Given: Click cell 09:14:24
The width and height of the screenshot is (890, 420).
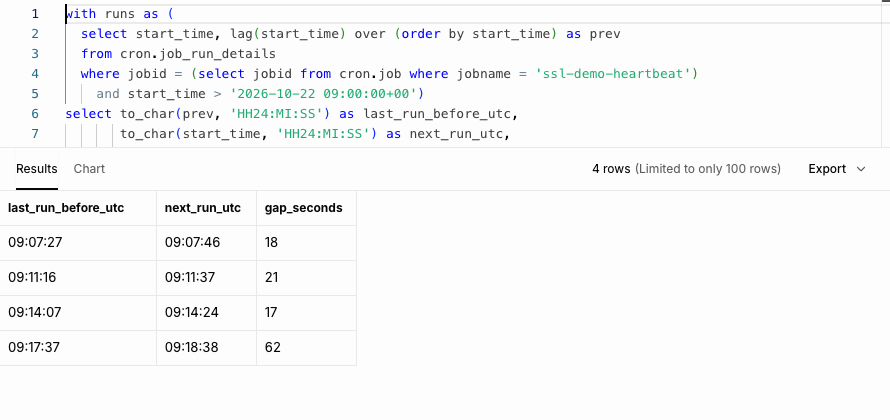Looking at the screenshot, I should pos(207,313).
